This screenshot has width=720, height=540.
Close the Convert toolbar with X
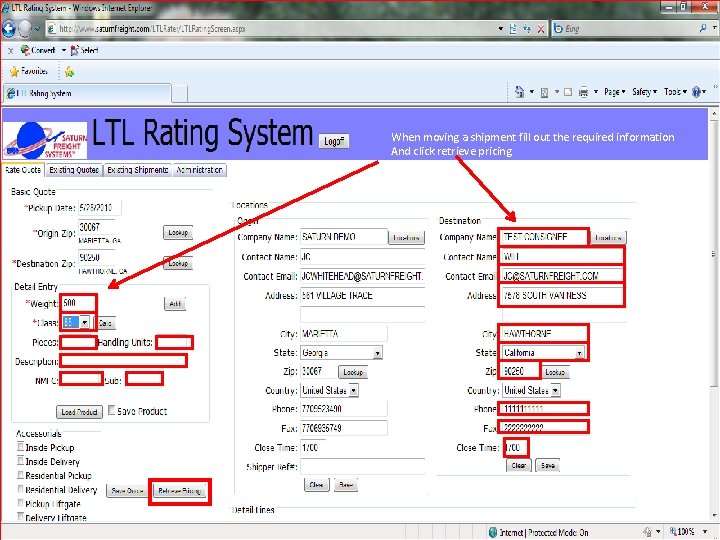tap(10, 51)
